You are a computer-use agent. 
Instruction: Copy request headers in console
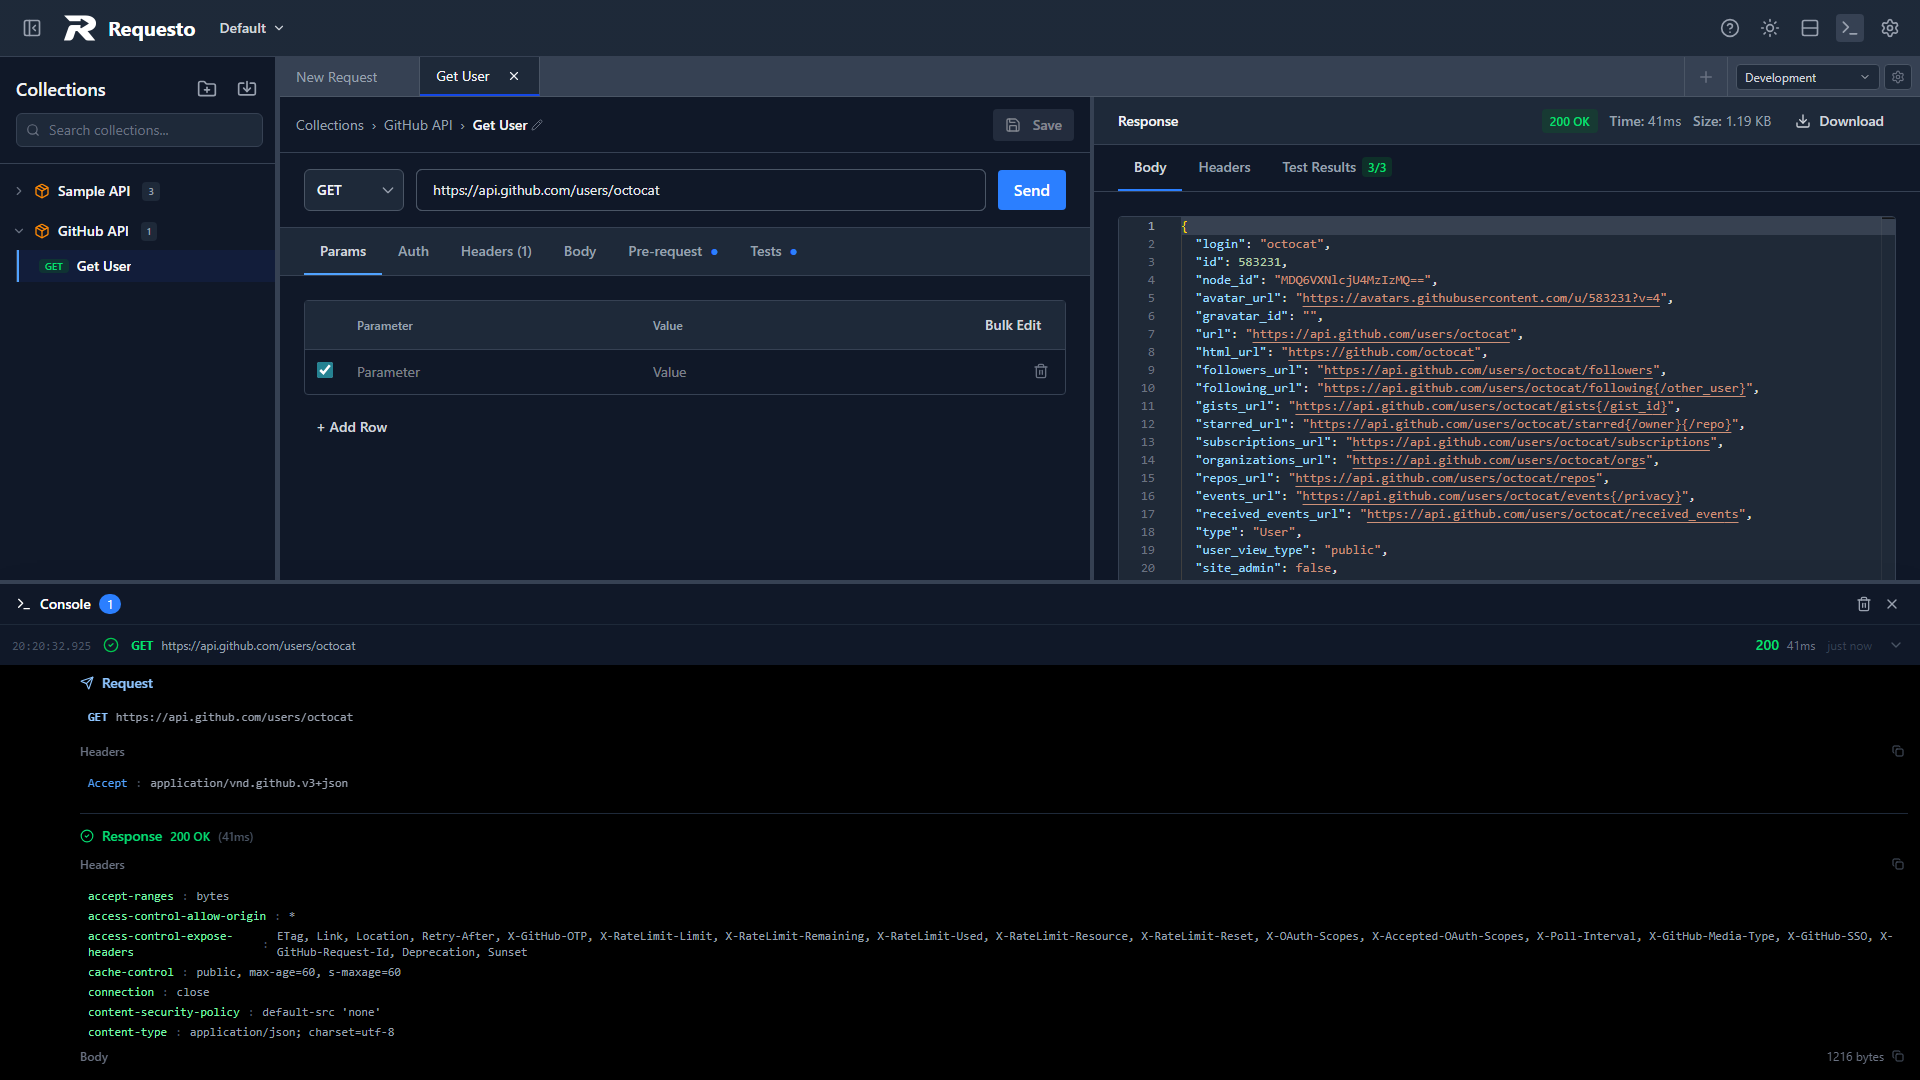pyautogui.click(x=1898, y=751)
